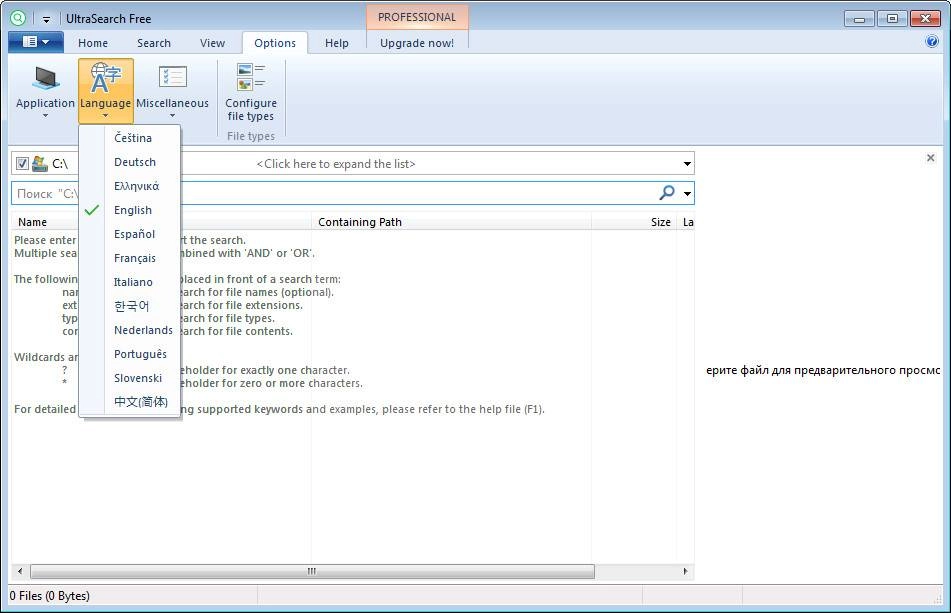
Task: Open the quick access toolbar dropdown arrow
Action: (x=46, y=19)
